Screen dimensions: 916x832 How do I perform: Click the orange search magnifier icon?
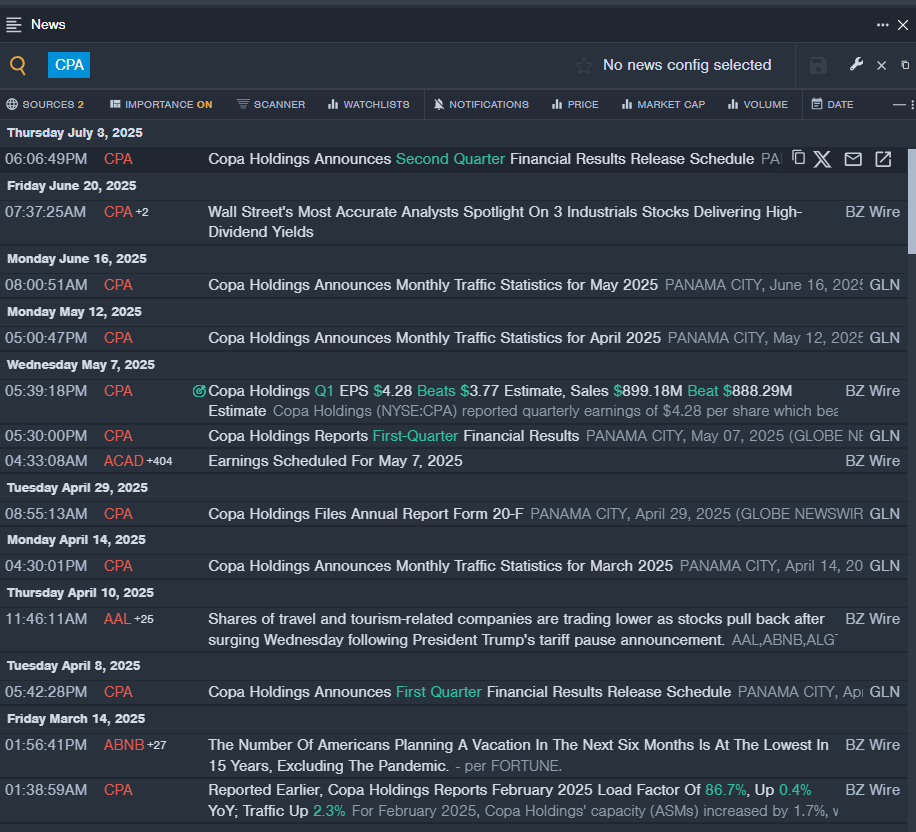tap(18, 65)
